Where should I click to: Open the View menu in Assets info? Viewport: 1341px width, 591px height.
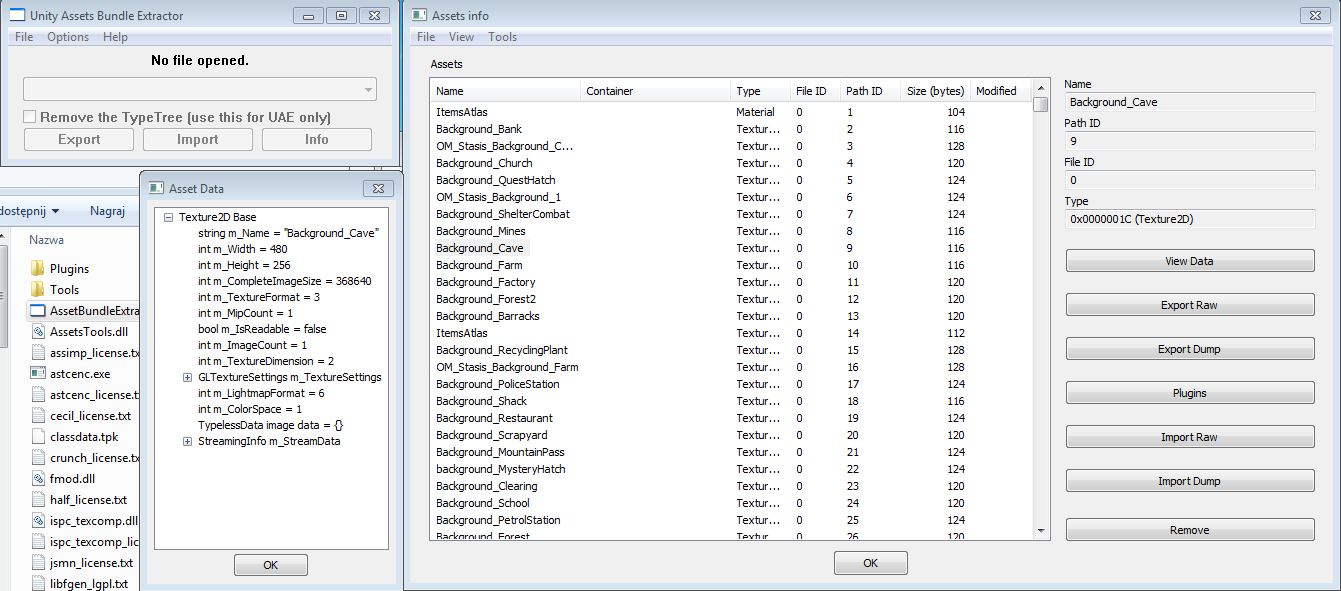[x=461, y=37]
